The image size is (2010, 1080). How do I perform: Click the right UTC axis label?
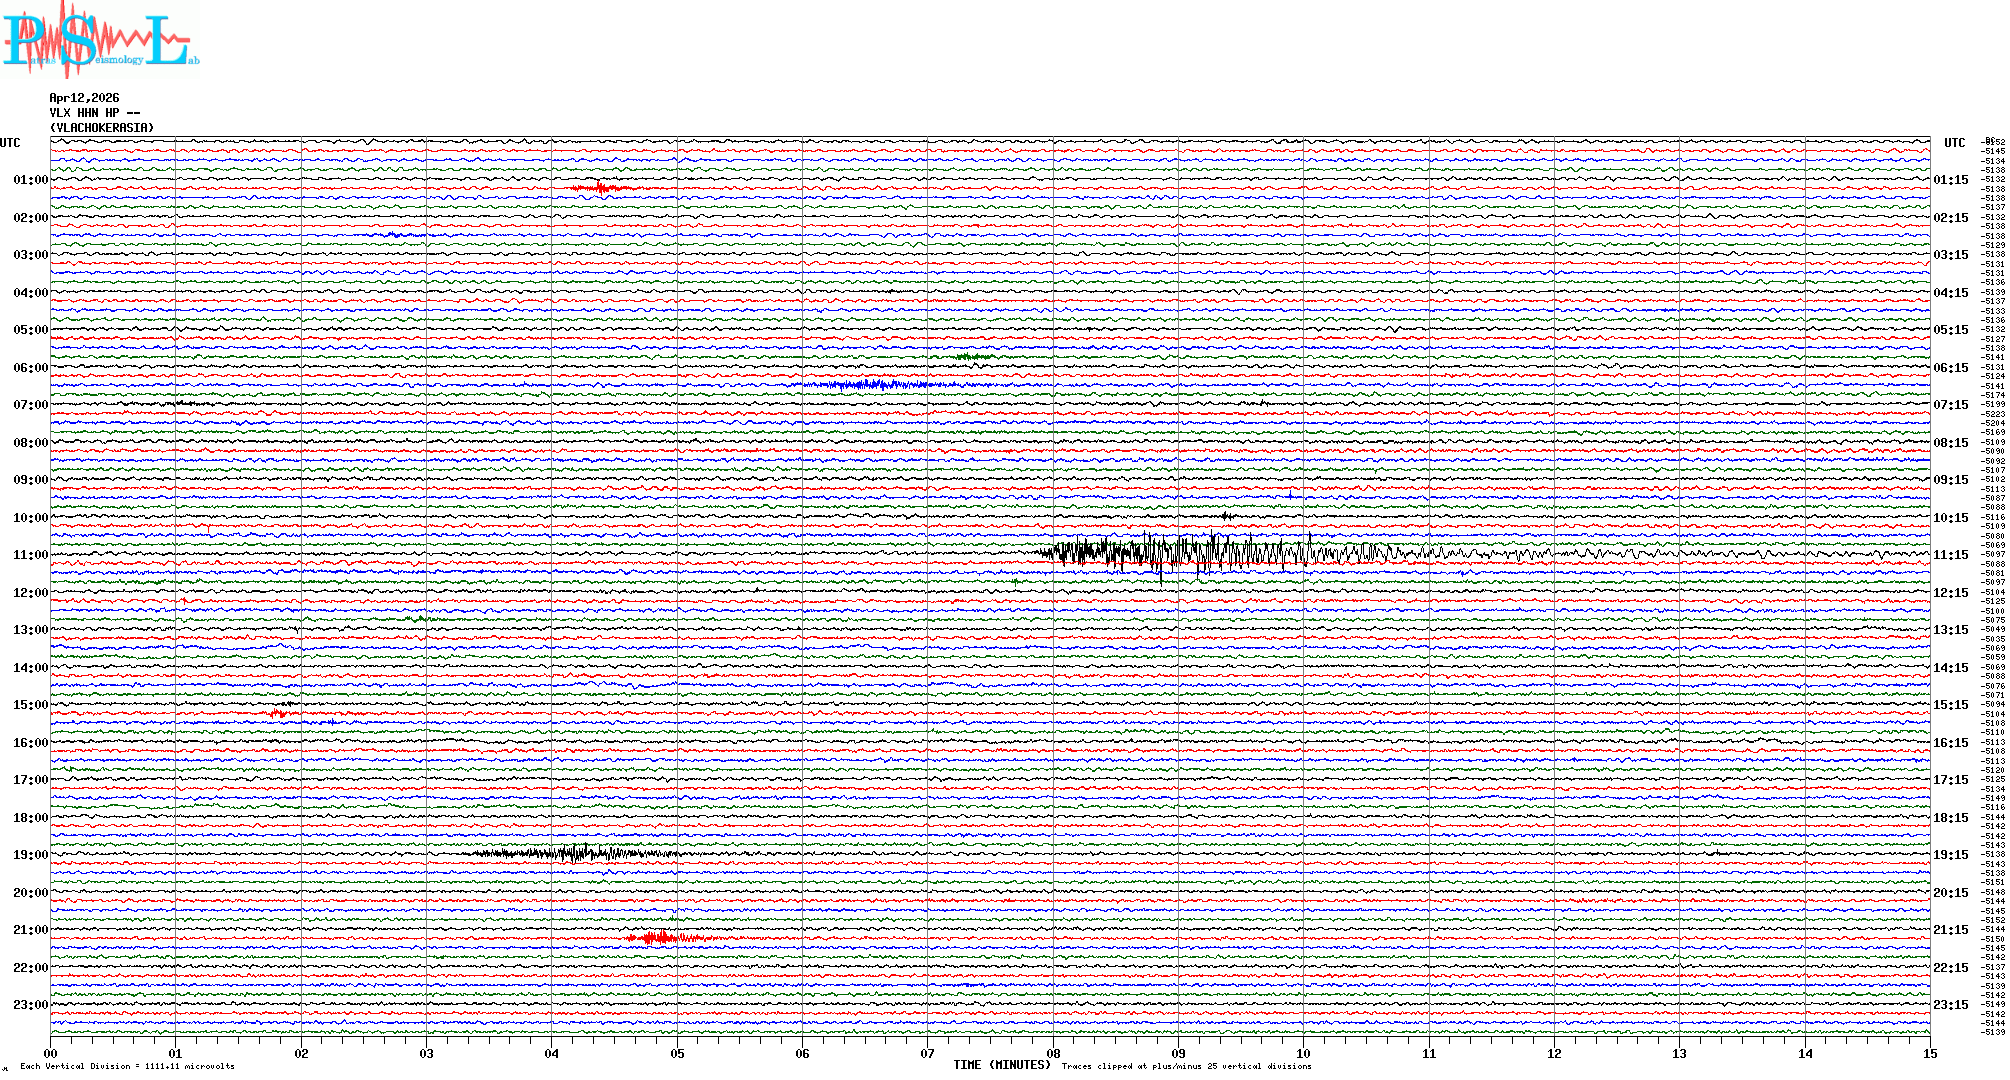(x=1954, y=143)
